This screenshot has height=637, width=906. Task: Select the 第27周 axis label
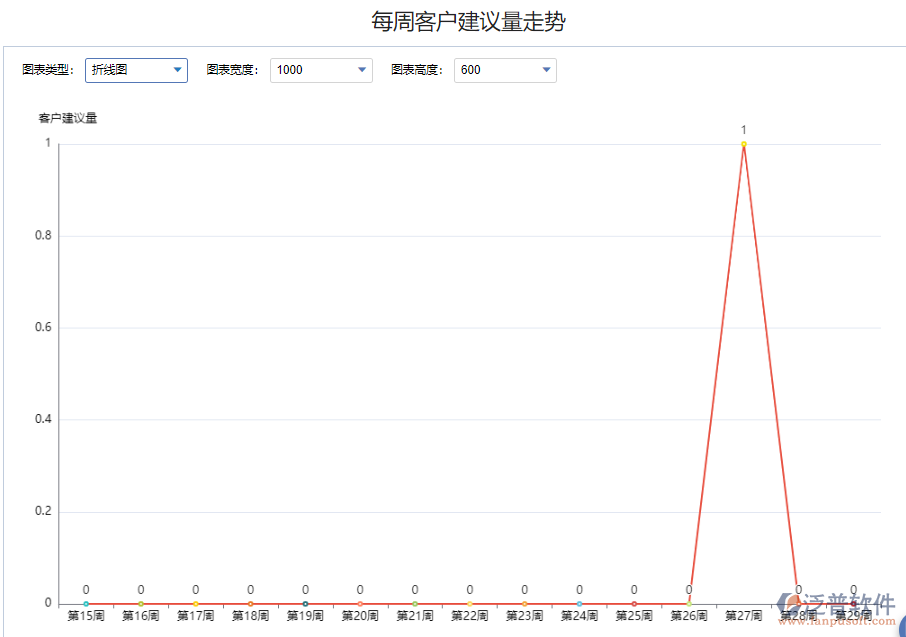744,616
